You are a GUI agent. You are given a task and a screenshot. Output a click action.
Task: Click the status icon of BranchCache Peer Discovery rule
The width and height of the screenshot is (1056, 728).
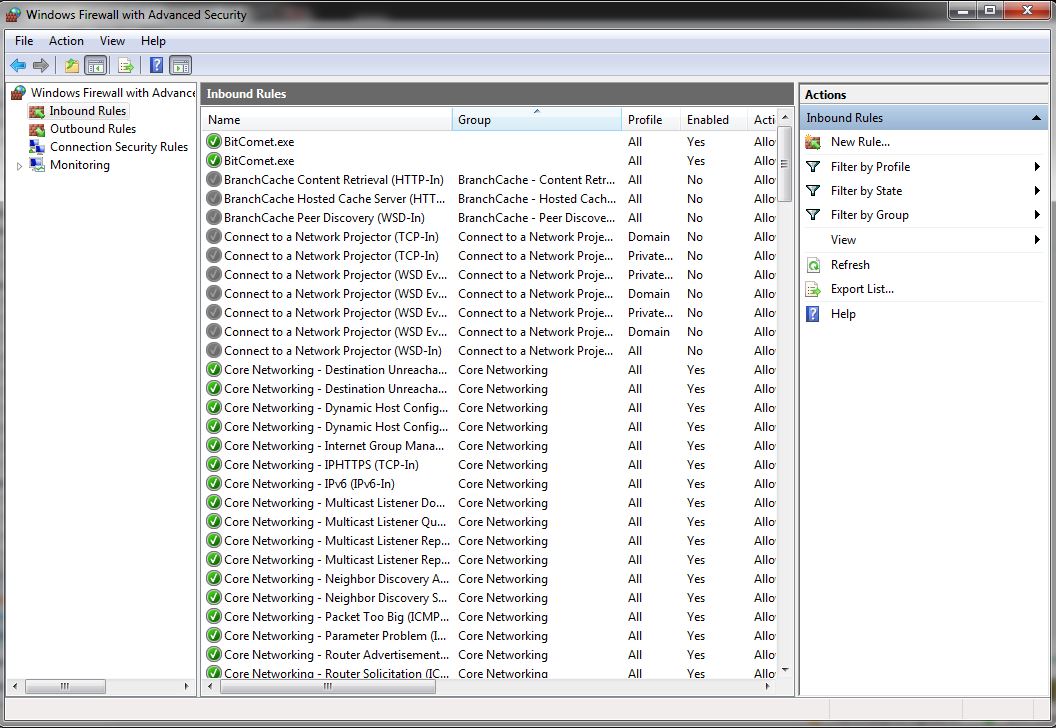[x=214, y=218]
